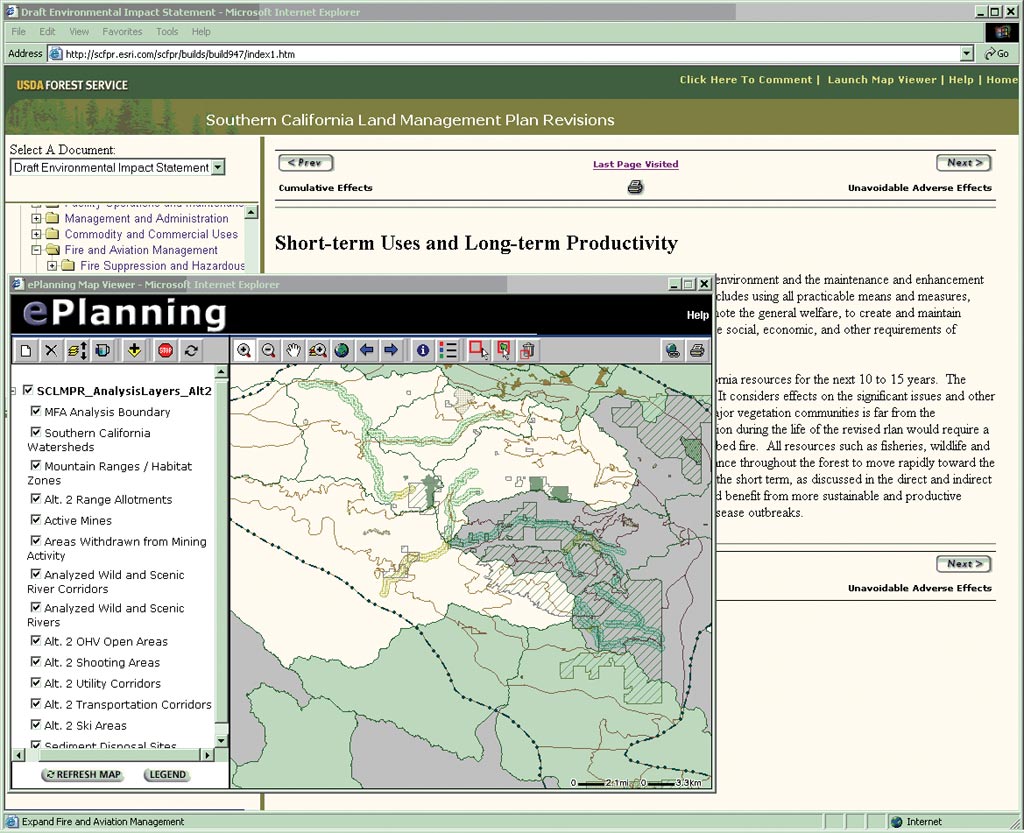Viewport: 1024px width, 833px height.
Task: Click the layer properties cup-shaped icon
Action: 103,351
